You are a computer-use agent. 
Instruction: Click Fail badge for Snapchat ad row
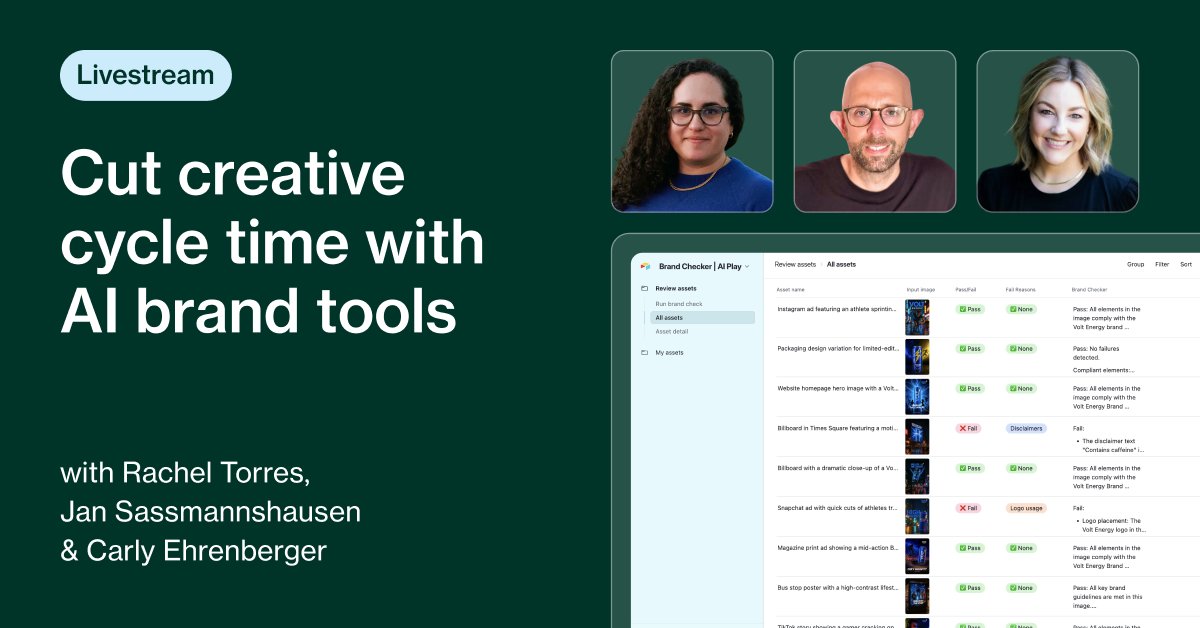969,508
